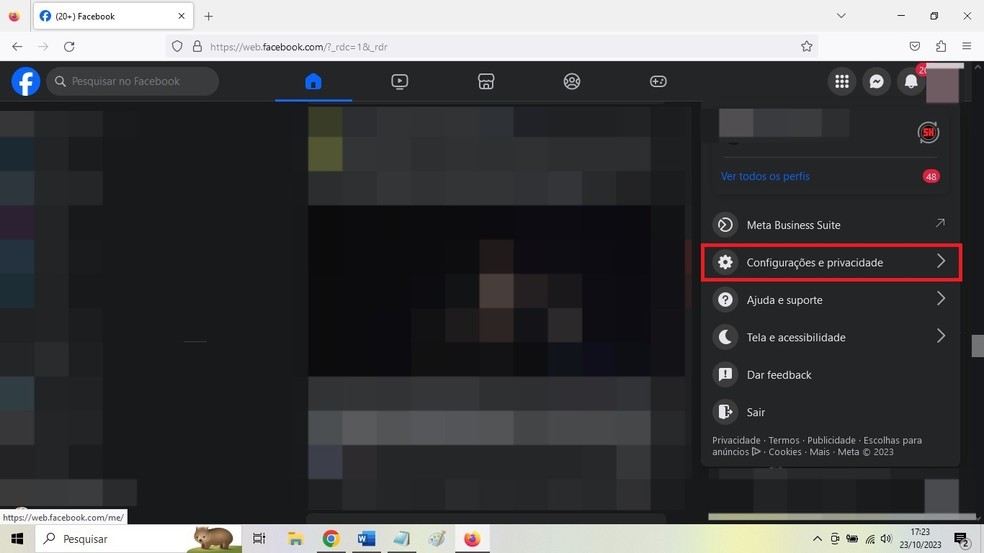Open Word from taskbar
The width and height of the screenshot is (984, 553).
[x=366, y=539]
